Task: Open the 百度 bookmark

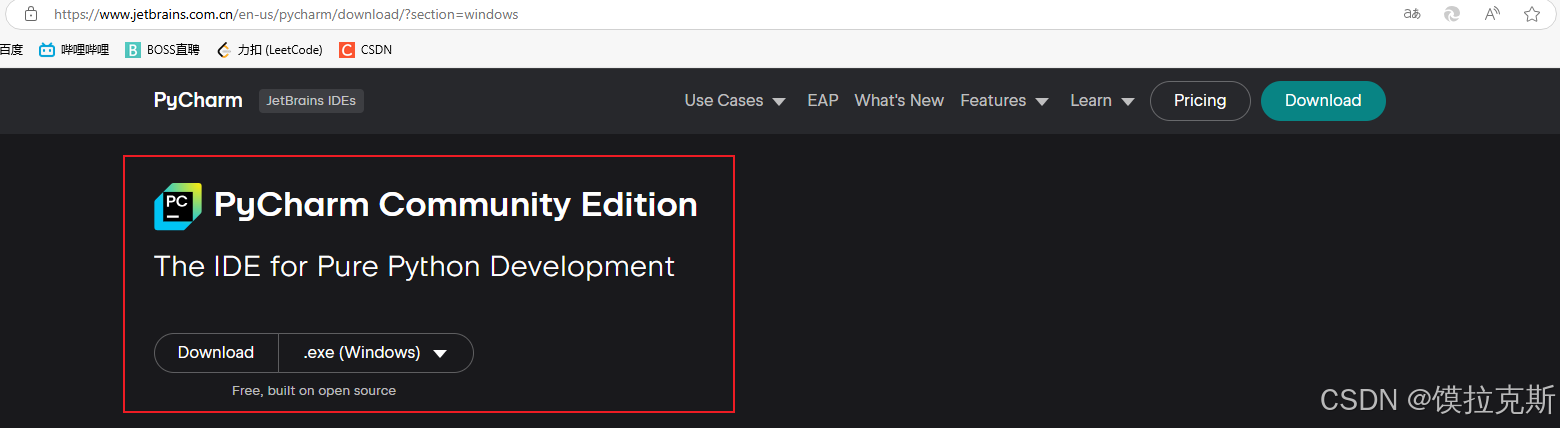Action: pyautogui.click(x=11, y=49)
